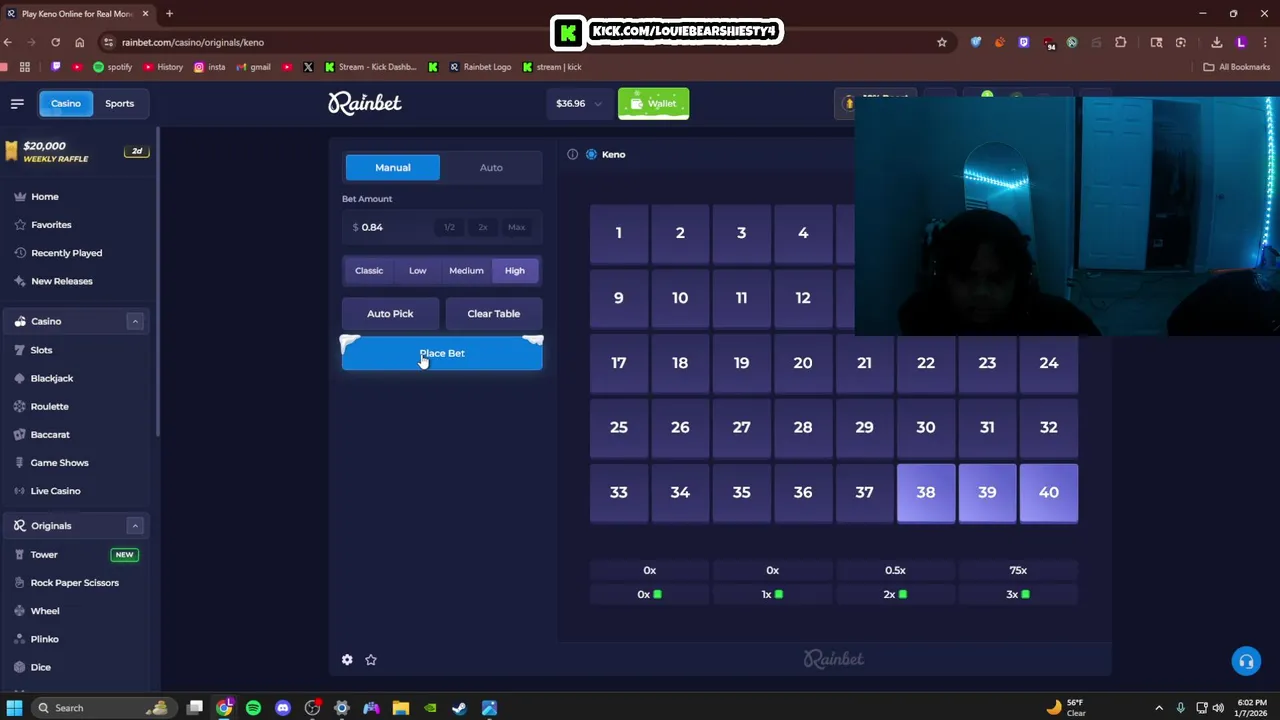
Task: Place the Keno bet
Action: tap(442, 354)
